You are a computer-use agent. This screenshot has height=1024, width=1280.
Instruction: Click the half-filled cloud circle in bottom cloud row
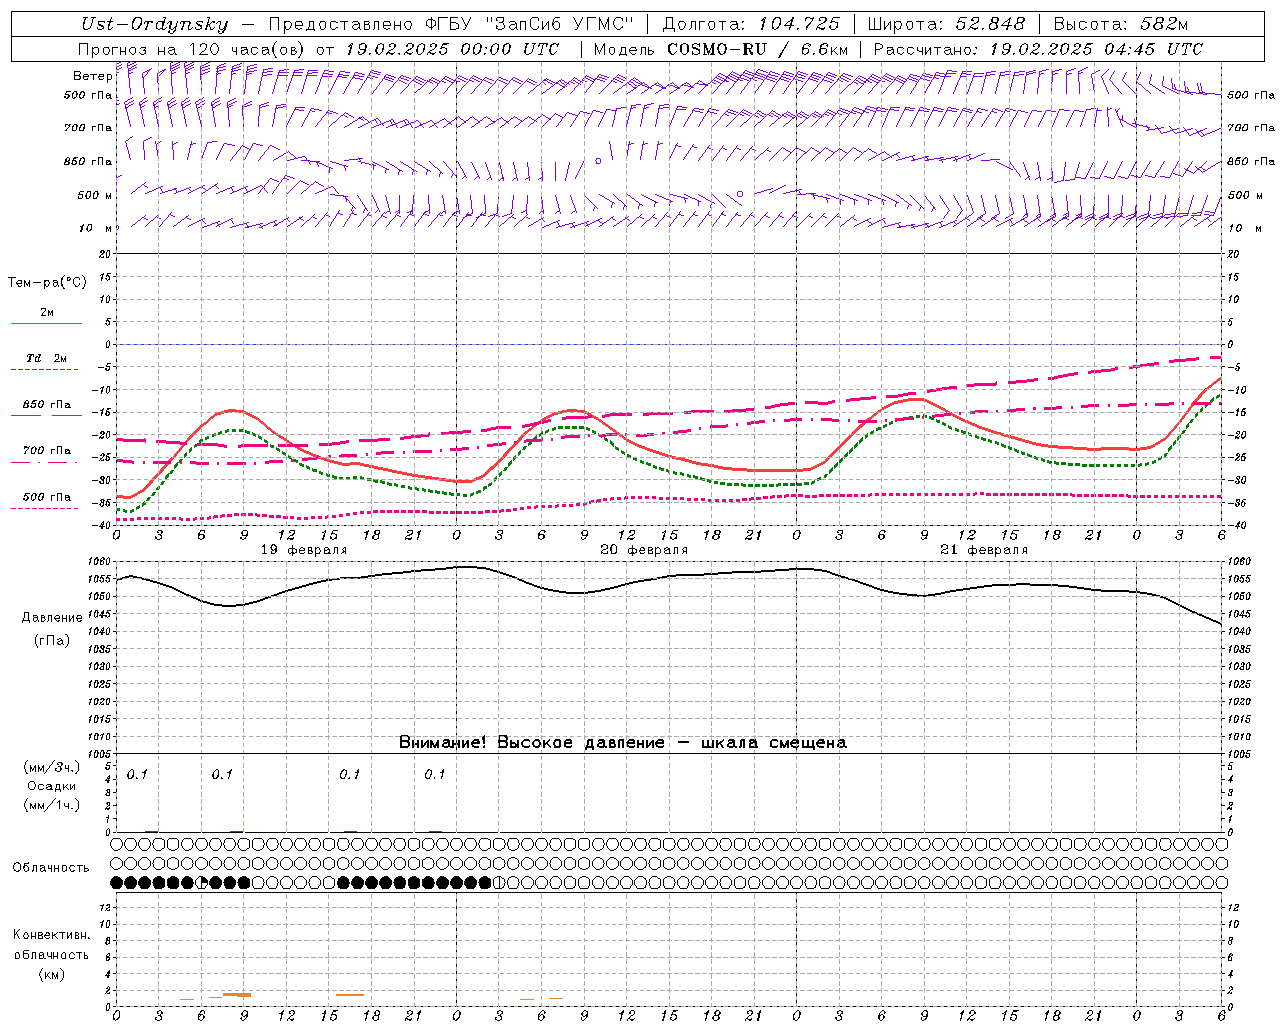201,883
